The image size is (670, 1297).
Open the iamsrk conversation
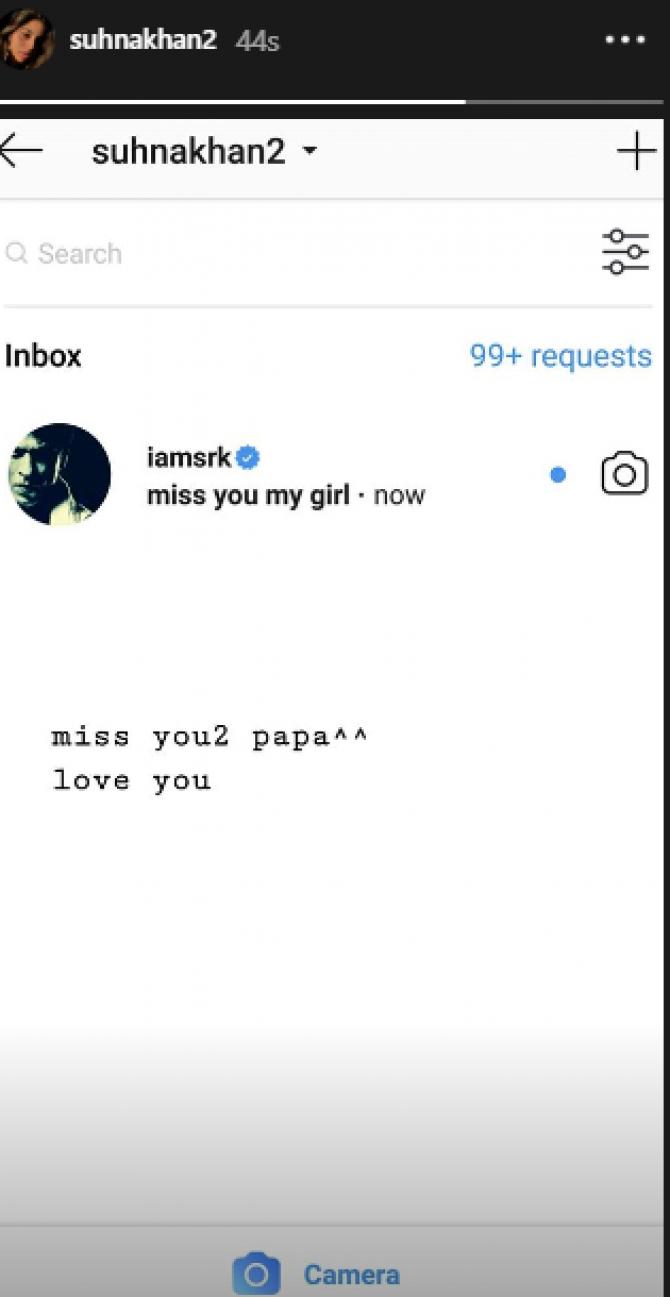point(335,475)
